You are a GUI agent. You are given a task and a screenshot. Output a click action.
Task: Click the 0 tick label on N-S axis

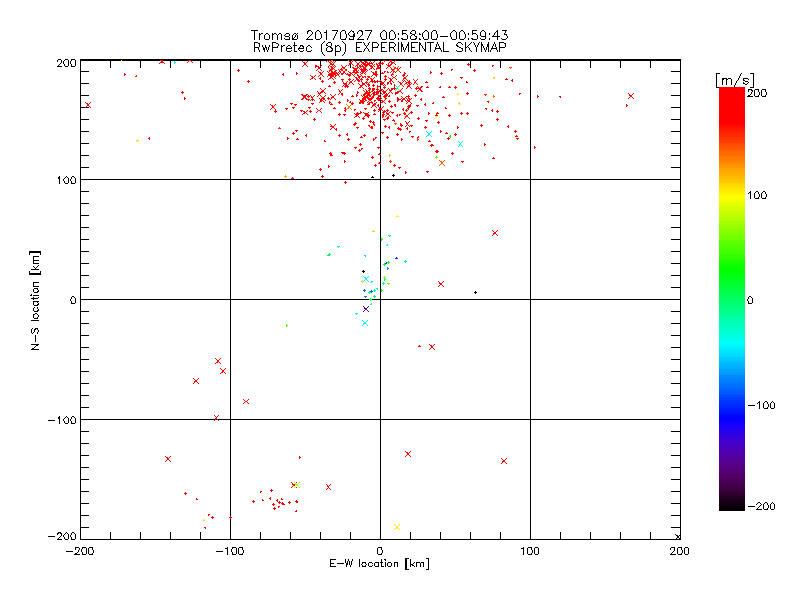[72, 300]
